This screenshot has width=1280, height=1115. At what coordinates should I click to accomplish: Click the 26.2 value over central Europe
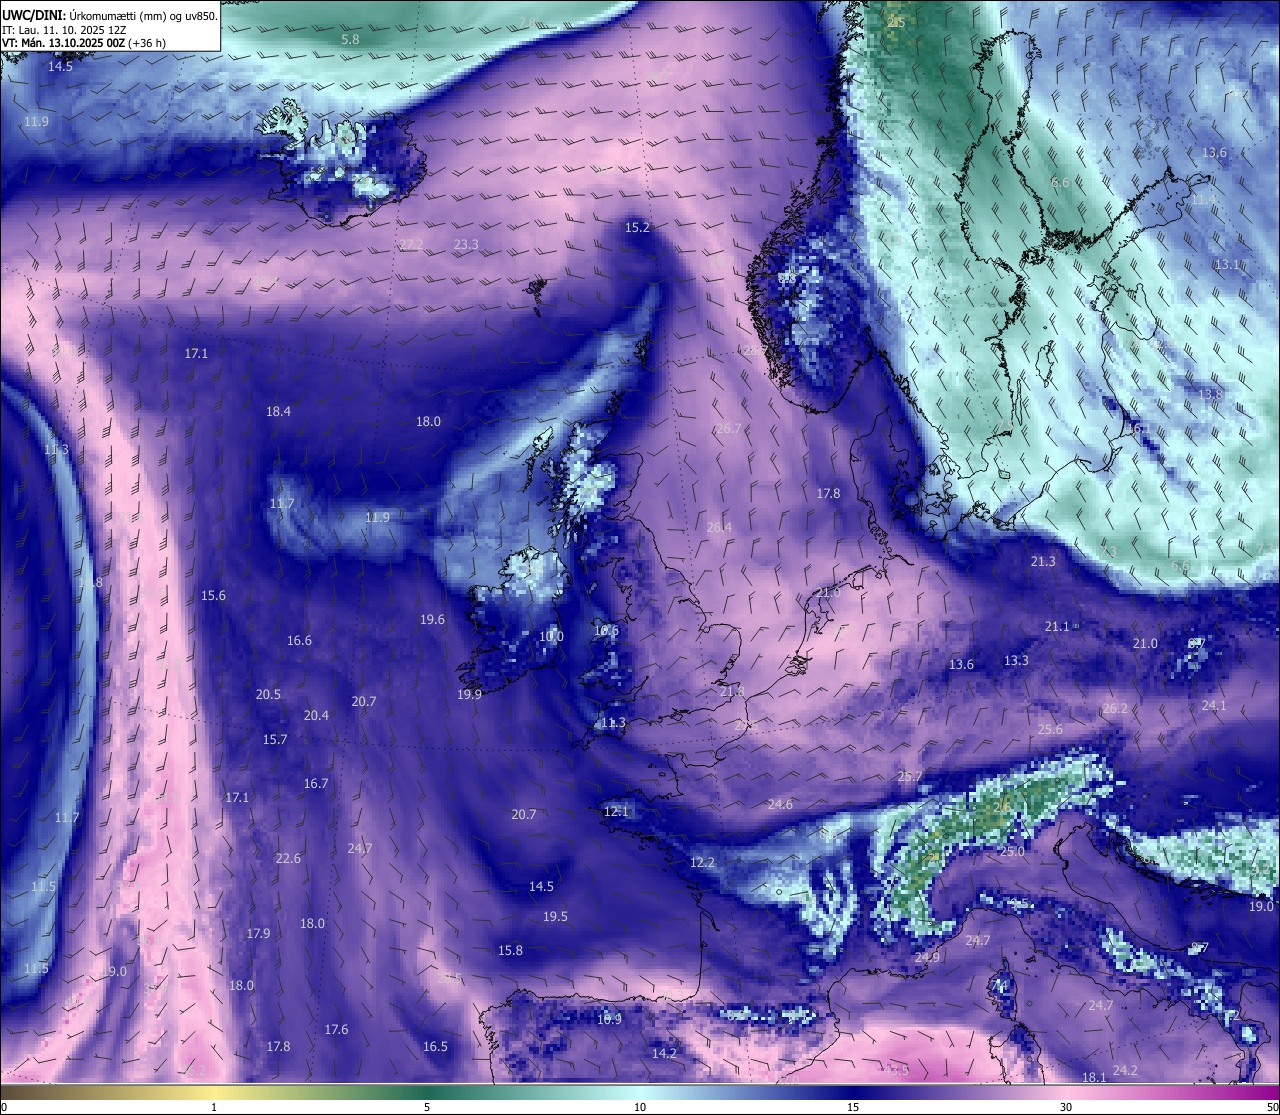(x=1114, y=708)
